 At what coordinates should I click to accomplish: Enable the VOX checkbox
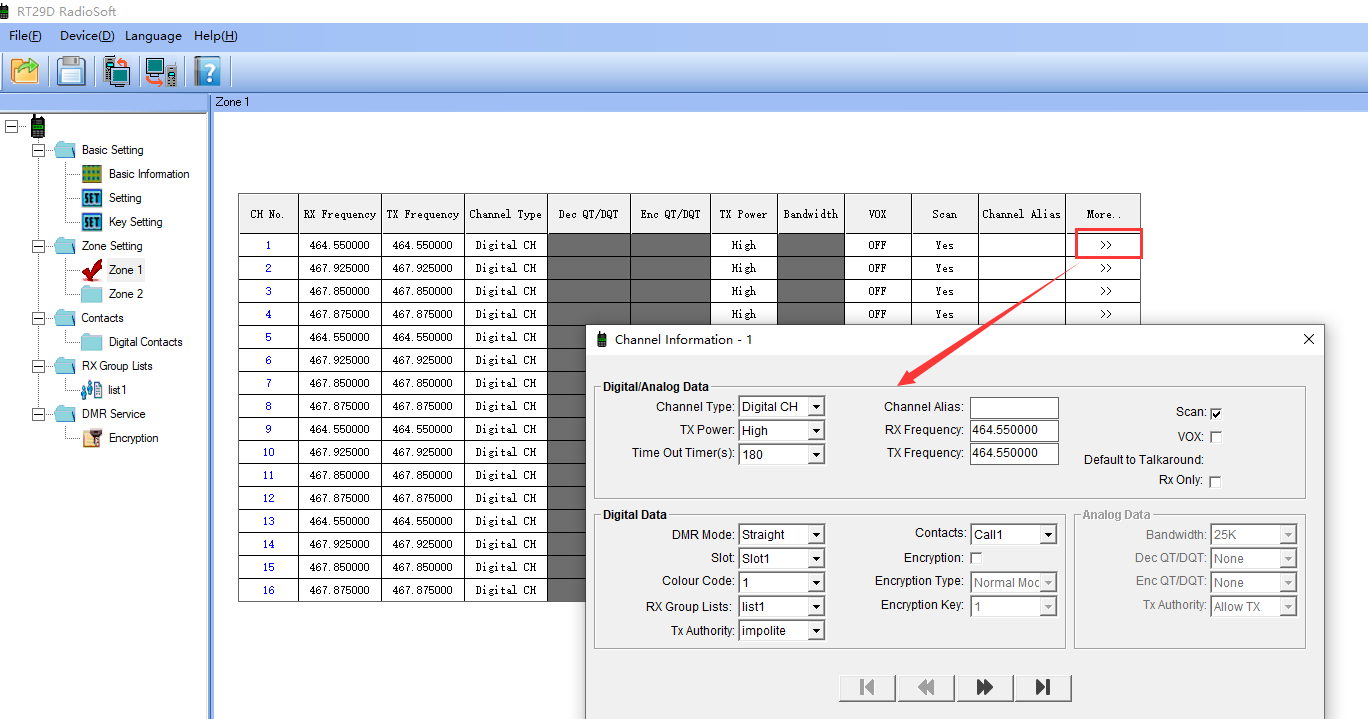(1216, 437)
